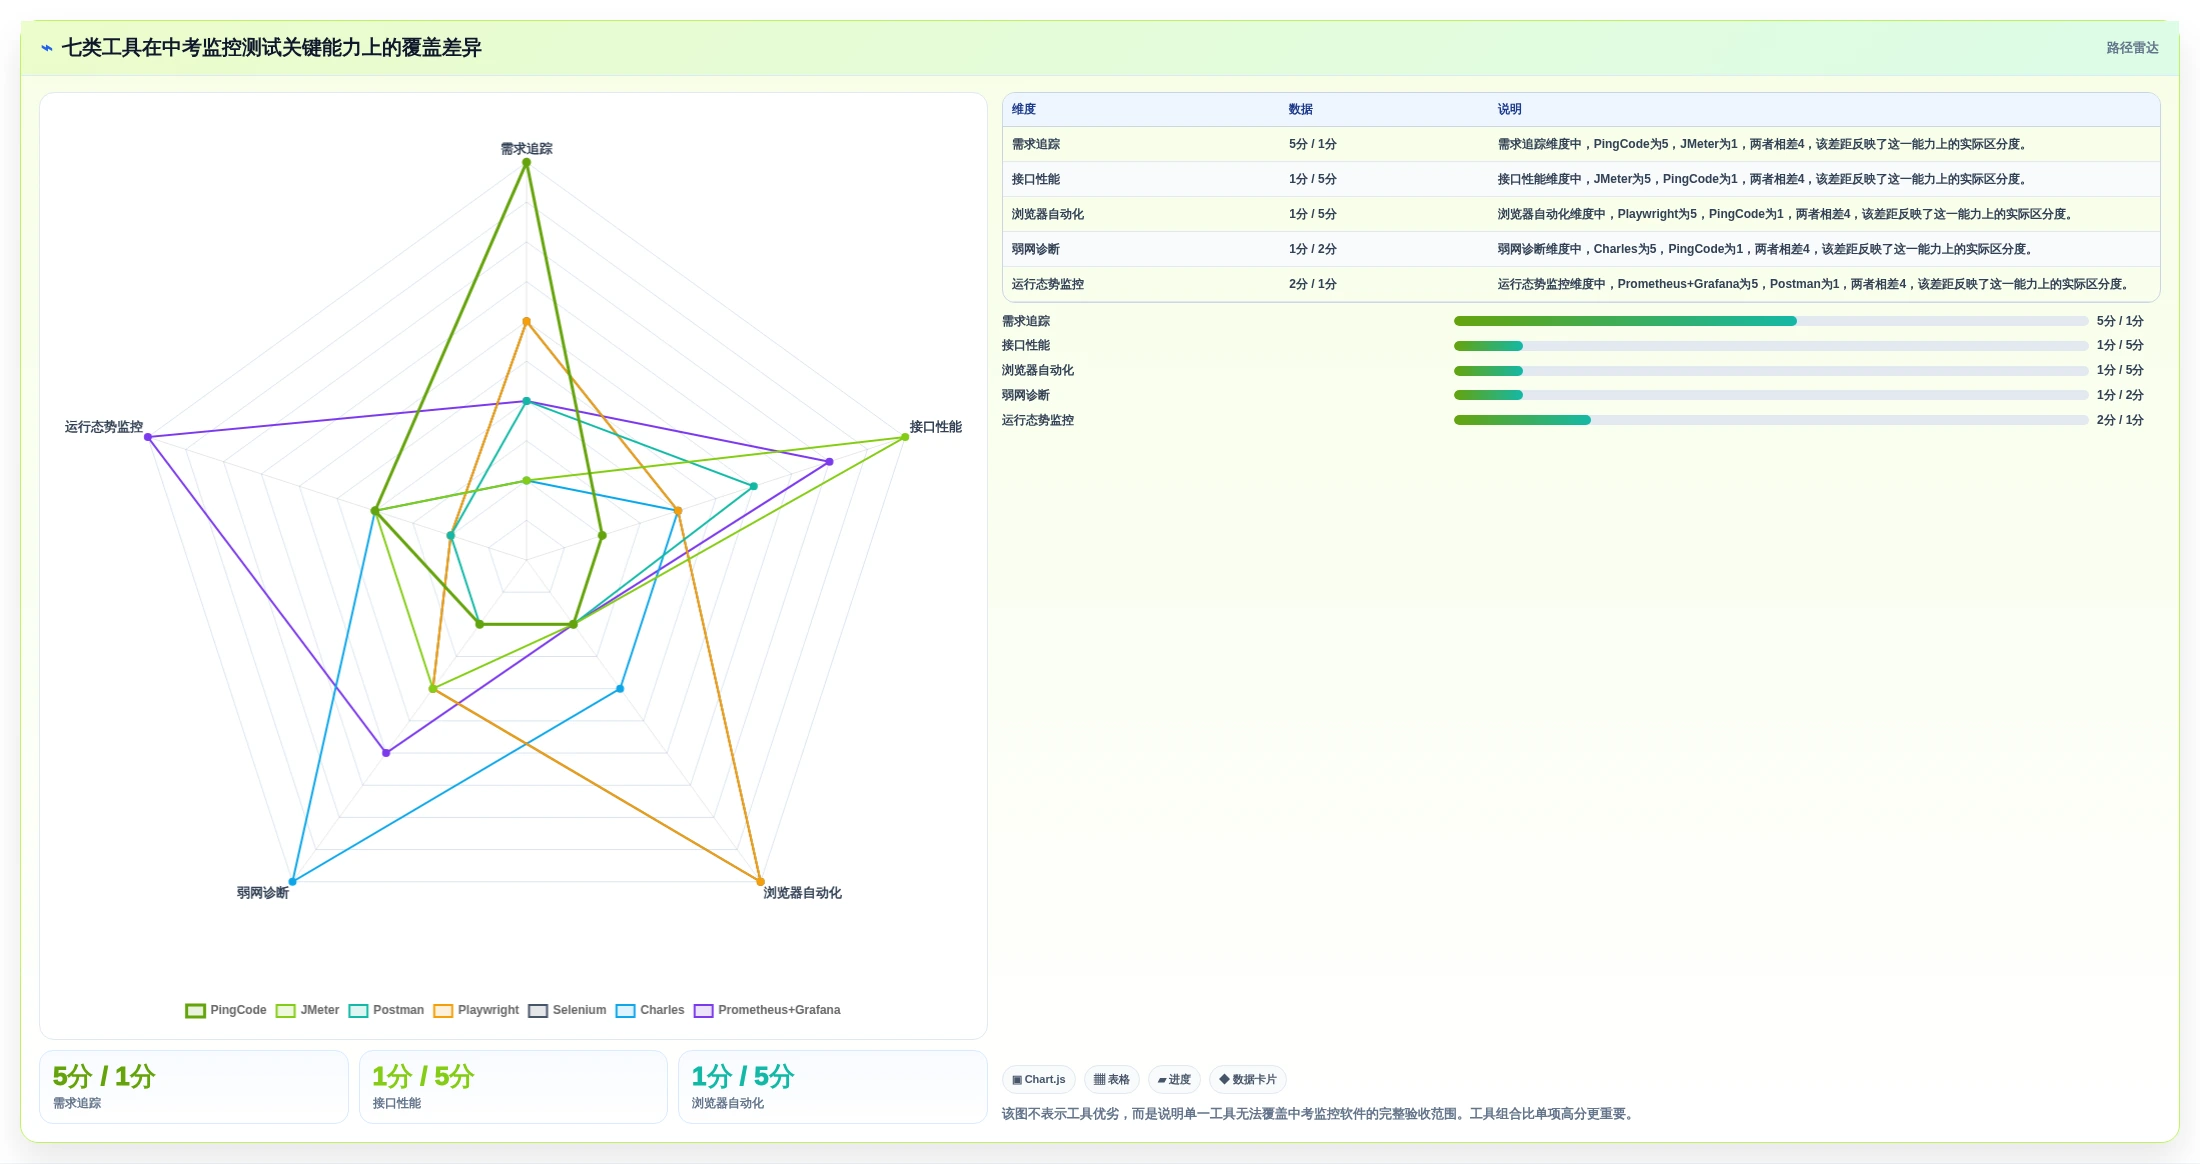This screenshot has width=2200, height=1164.
Task: Click the 说明 column header
Action: [x=1510, y=109]
